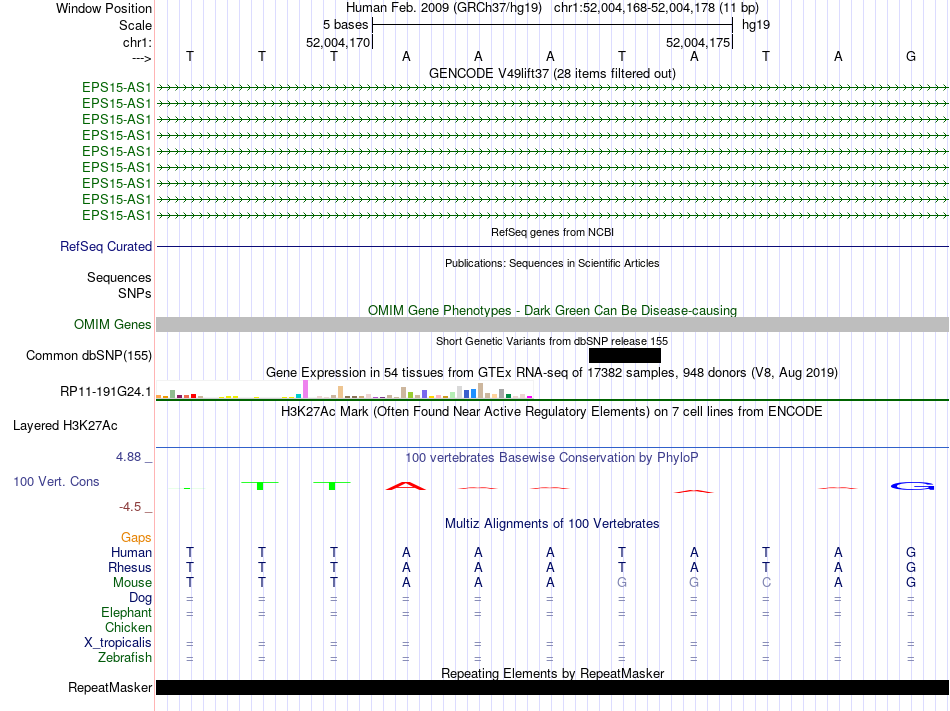The image size is (950, 711).
Task: Click the Human alignment row label
Action: click(x=131, y=552)
